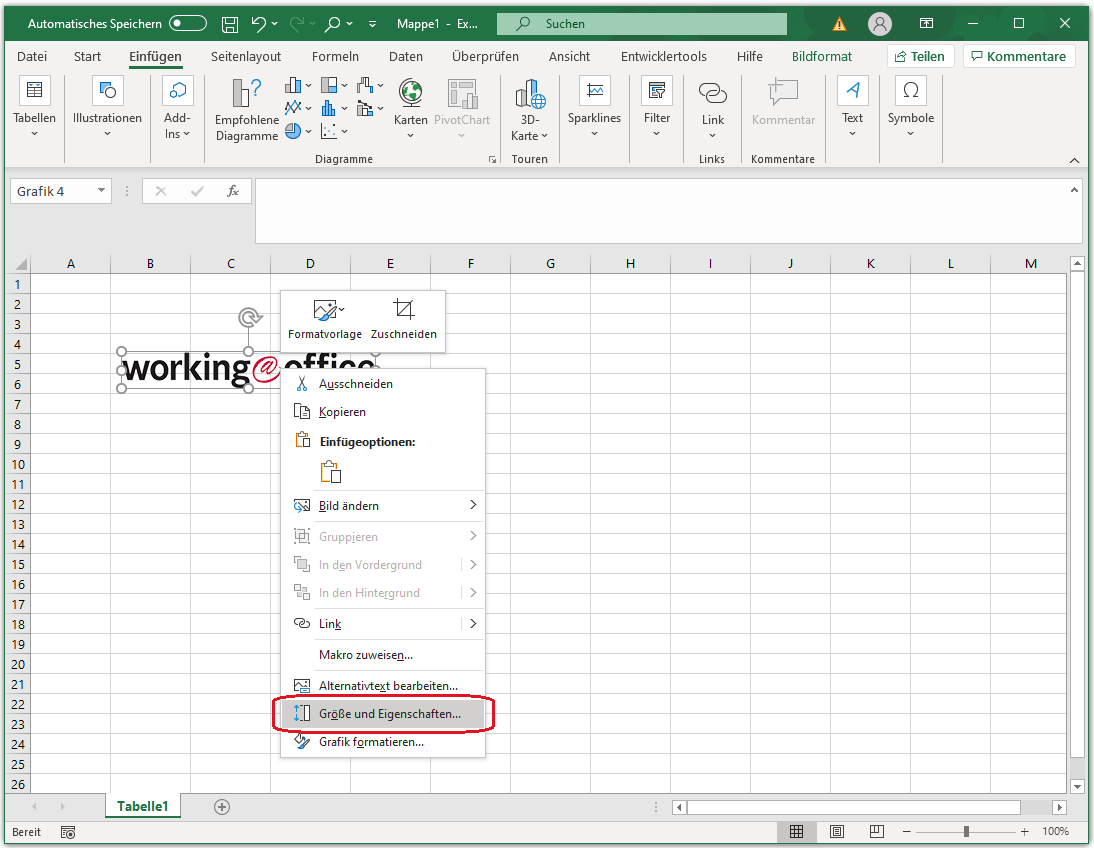
Task: Select Kopieren in the context menu
Action: tap(342, 412)
